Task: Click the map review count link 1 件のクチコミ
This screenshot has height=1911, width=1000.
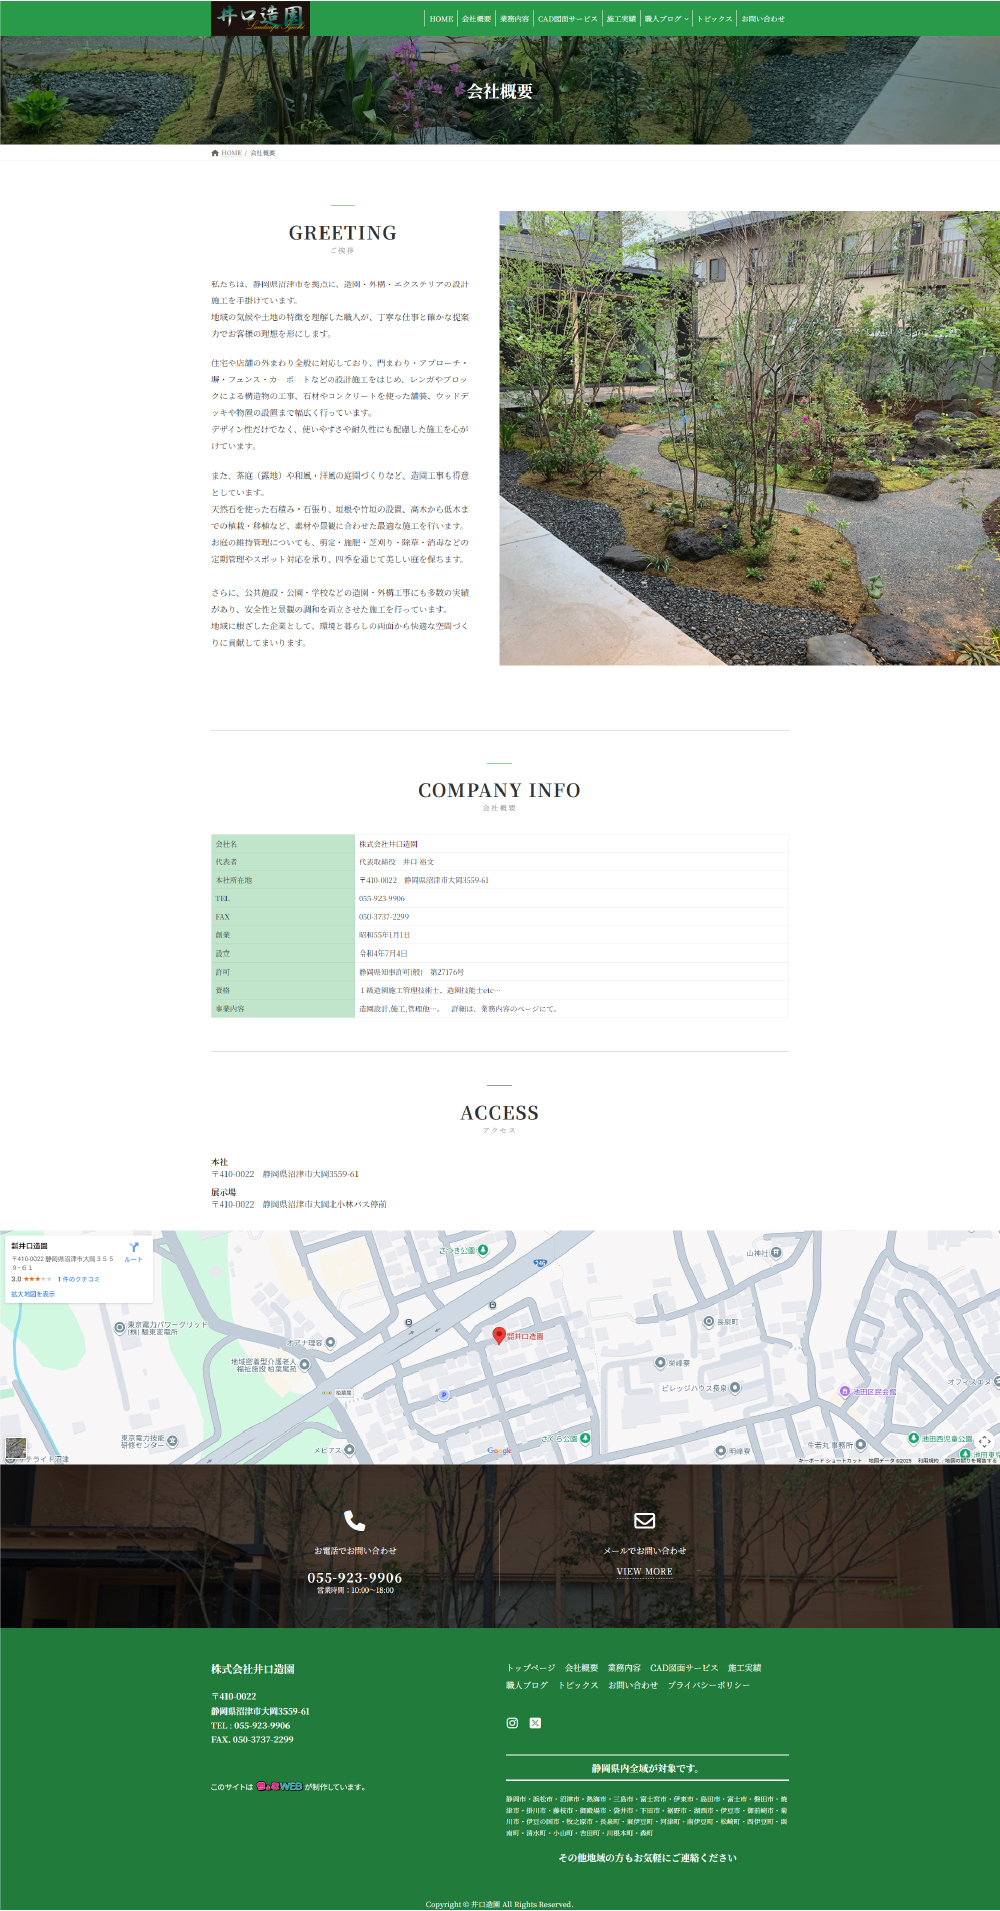Action: click(x=78, y=1279)
